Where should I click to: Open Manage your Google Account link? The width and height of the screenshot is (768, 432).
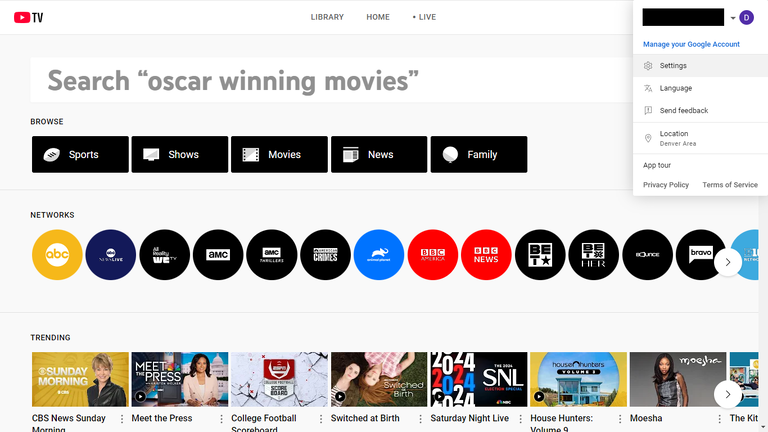(x=691, y=44)
